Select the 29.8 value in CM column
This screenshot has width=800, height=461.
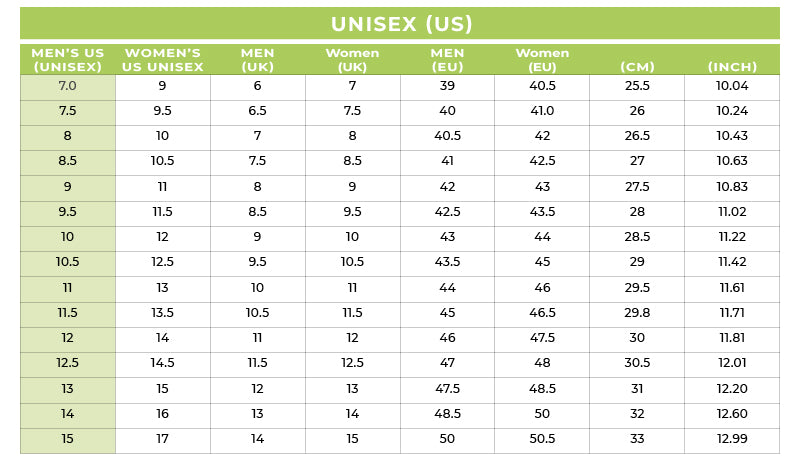(637, 313)
